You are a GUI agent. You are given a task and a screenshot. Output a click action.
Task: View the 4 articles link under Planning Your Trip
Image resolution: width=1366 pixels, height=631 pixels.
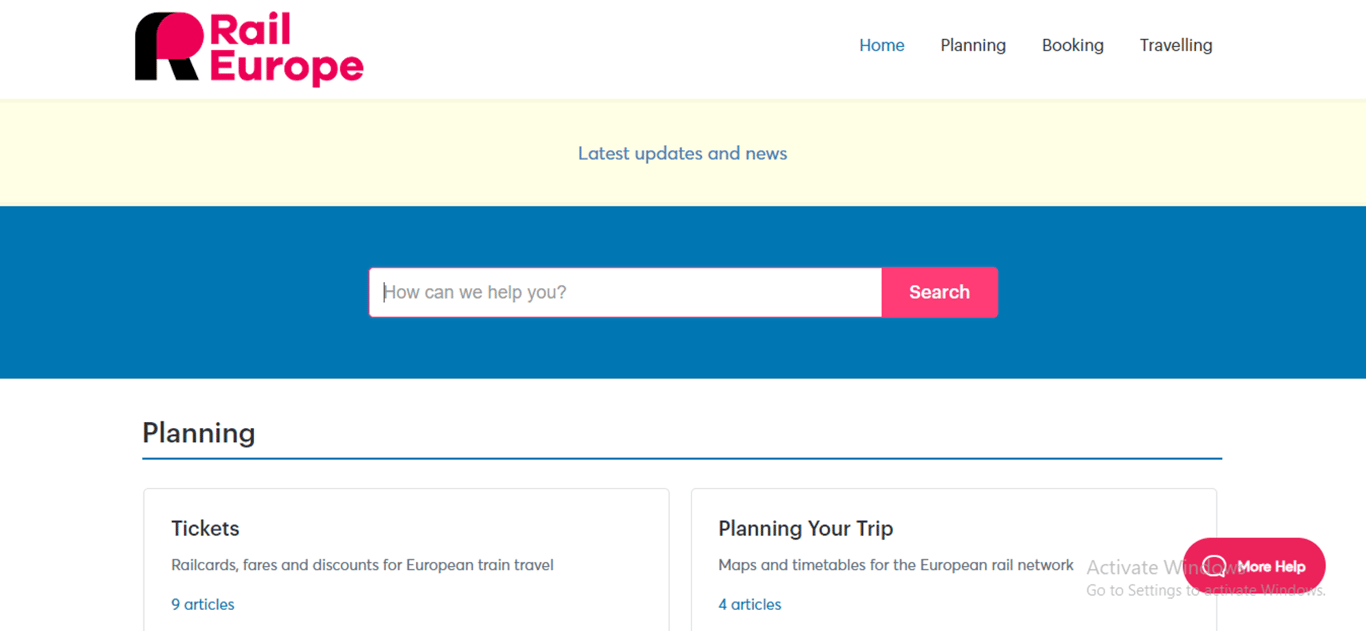tap(749, 604)
